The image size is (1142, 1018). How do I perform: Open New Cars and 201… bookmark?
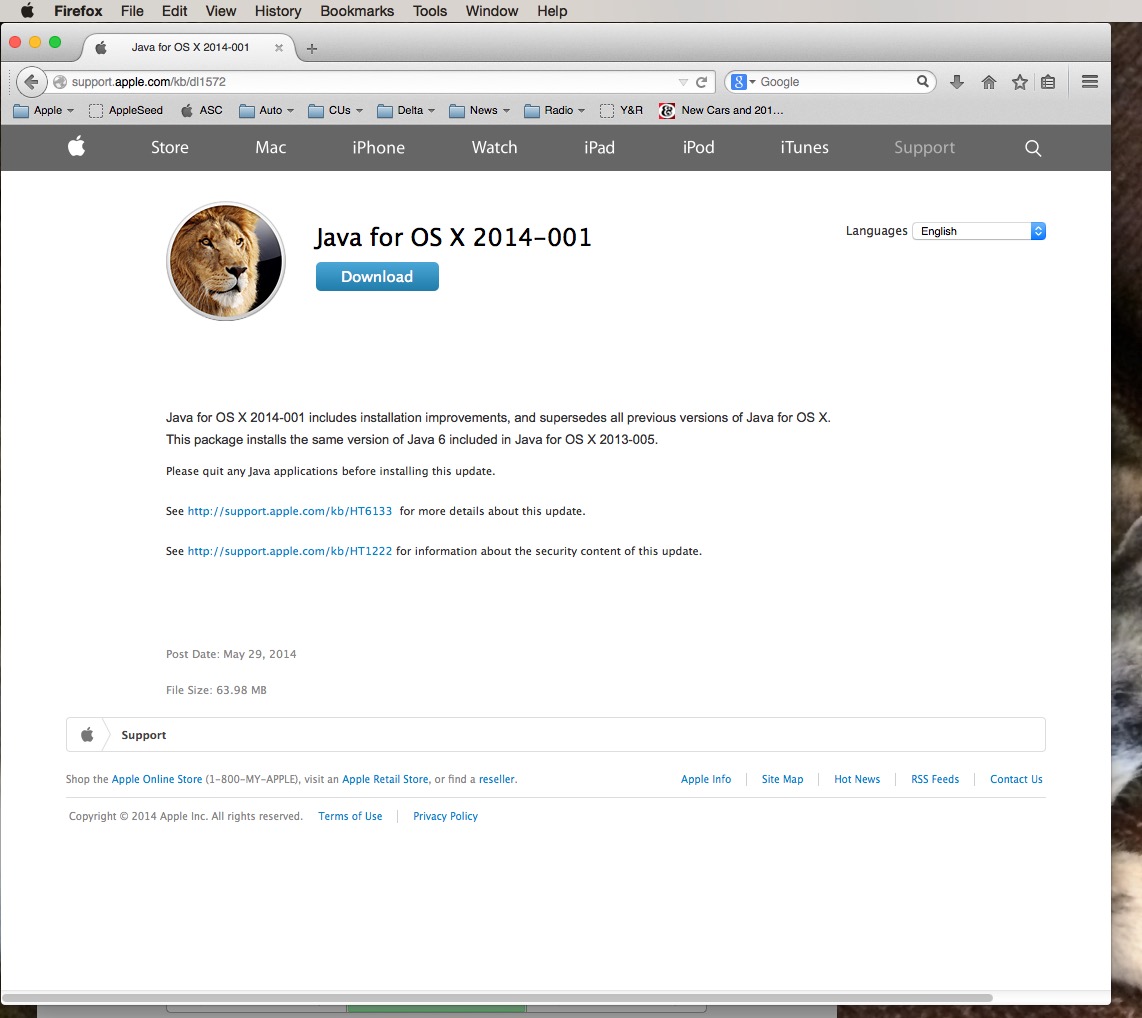(721, 111)
